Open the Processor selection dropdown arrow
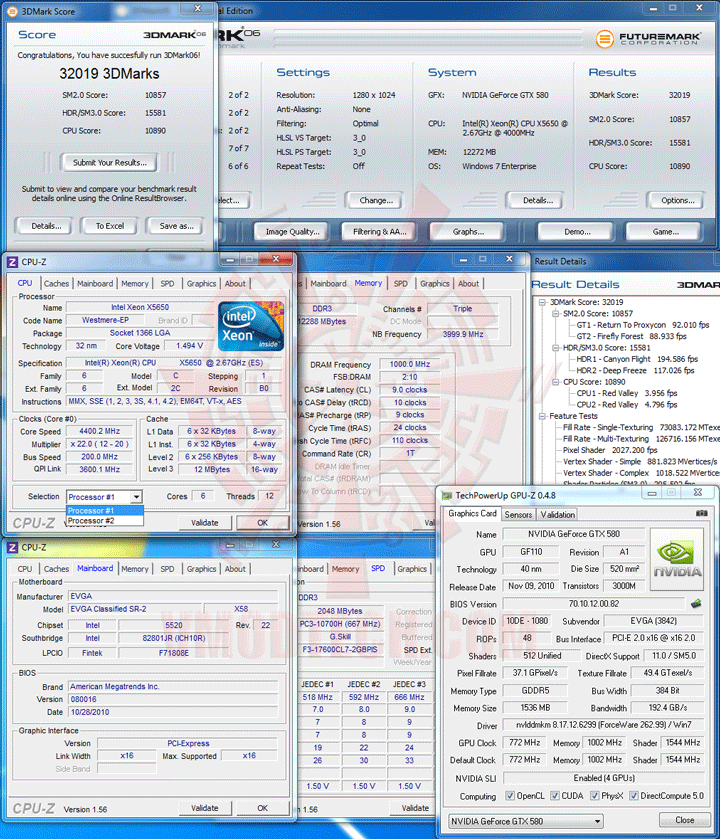This screenshot has width=720, height=839. point(136,497)
